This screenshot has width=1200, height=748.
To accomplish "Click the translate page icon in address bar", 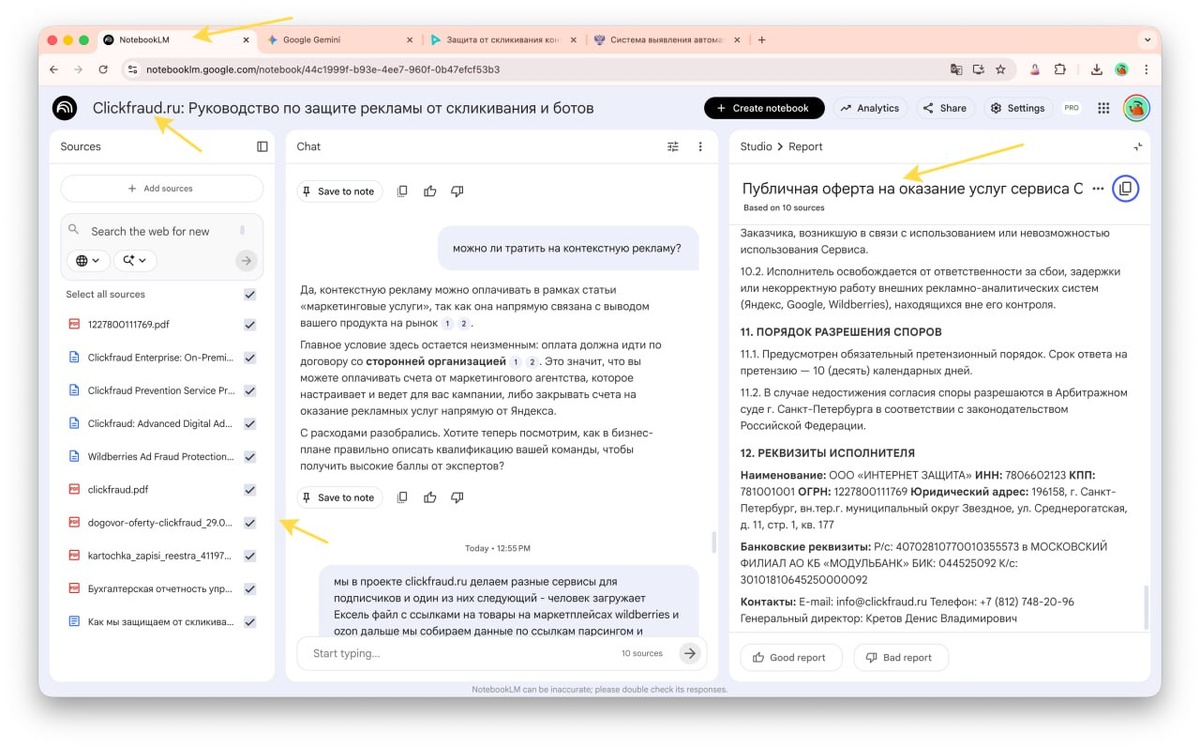I will (956, 70).
